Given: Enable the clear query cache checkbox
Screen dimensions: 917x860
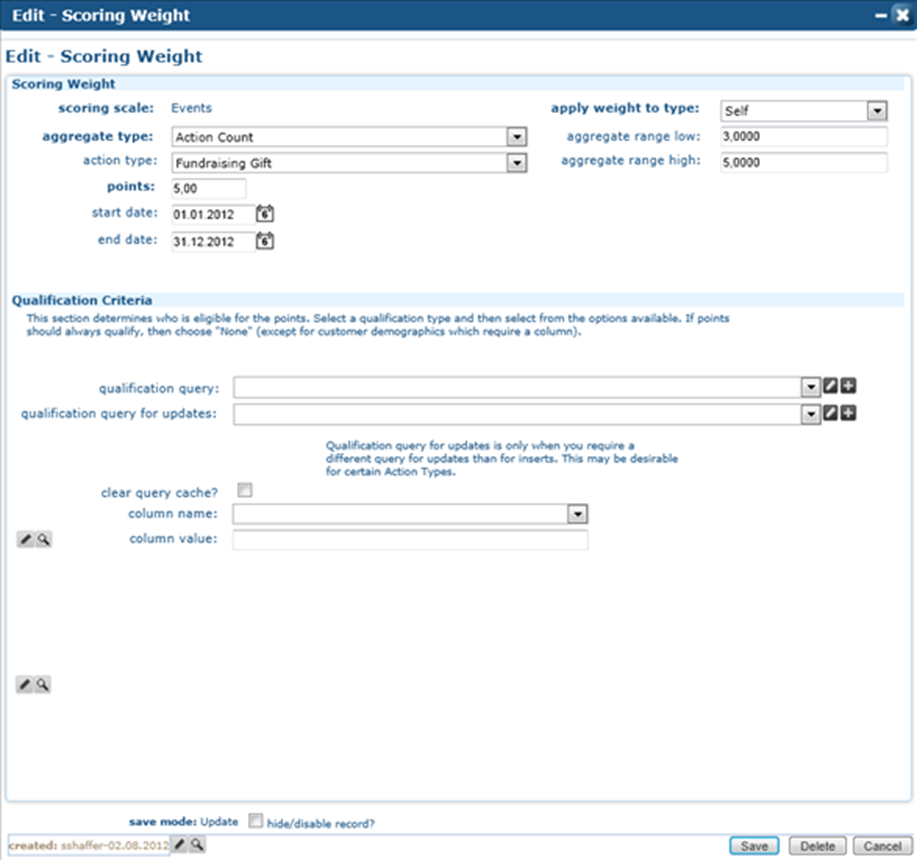Looking at the screenshot, I should coord(243,489).
